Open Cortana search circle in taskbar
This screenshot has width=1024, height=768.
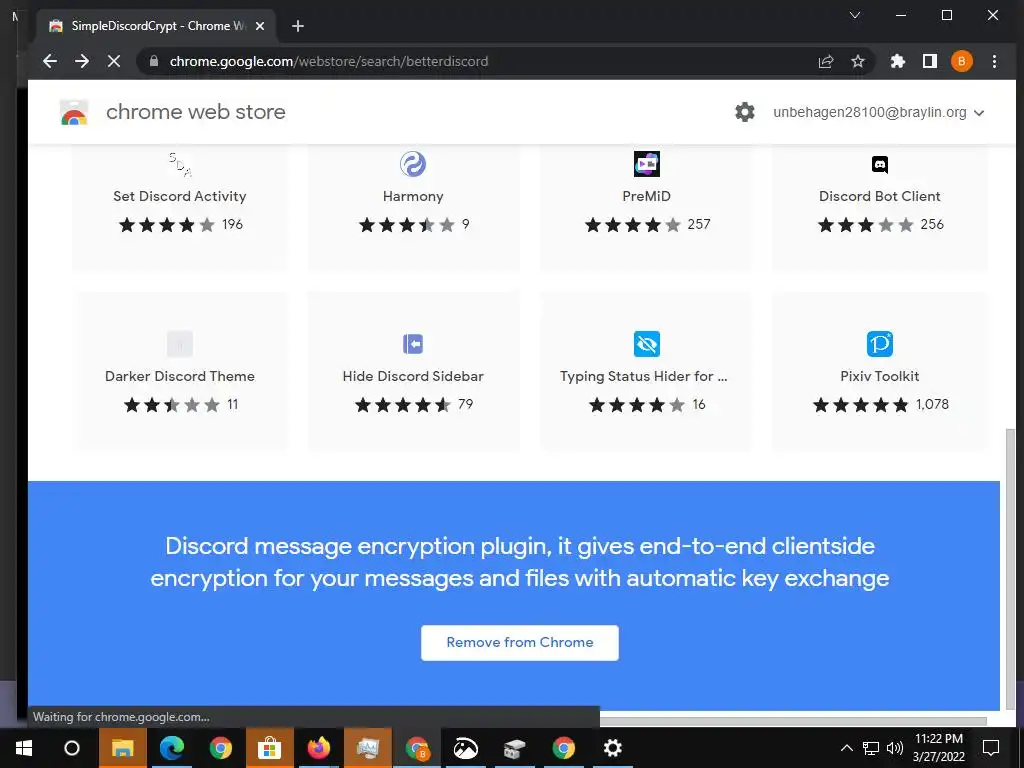point(72,748)
